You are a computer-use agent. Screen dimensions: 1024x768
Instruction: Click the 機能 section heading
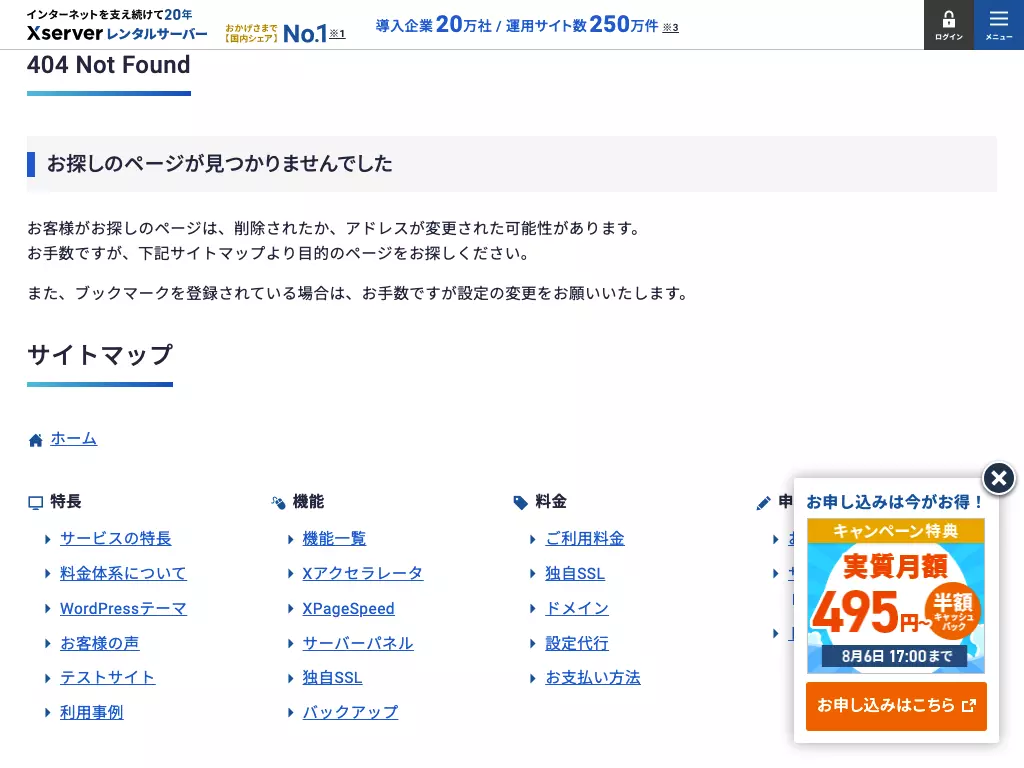(308, 502)
